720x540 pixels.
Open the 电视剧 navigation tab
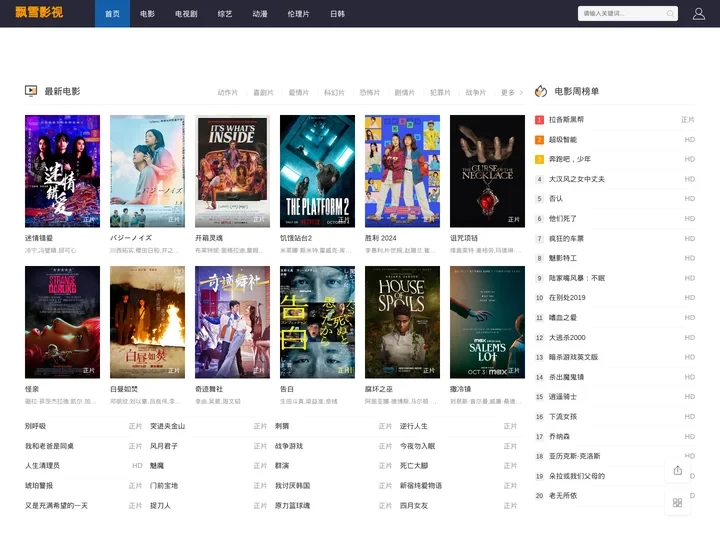[x=186, y=14]
